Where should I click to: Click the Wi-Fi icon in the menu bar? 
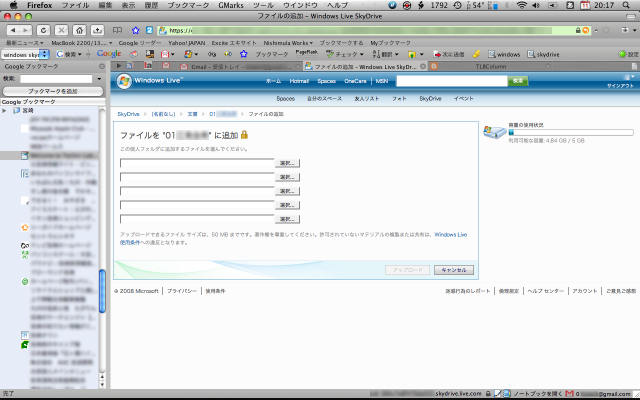[521, 5]
